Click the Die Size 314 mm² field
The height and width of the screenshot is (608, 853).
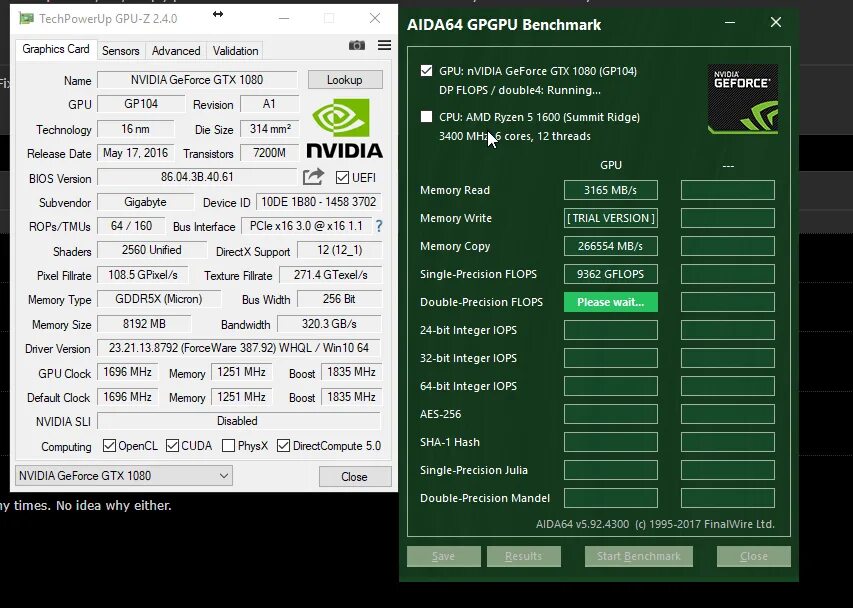point(270,129)
